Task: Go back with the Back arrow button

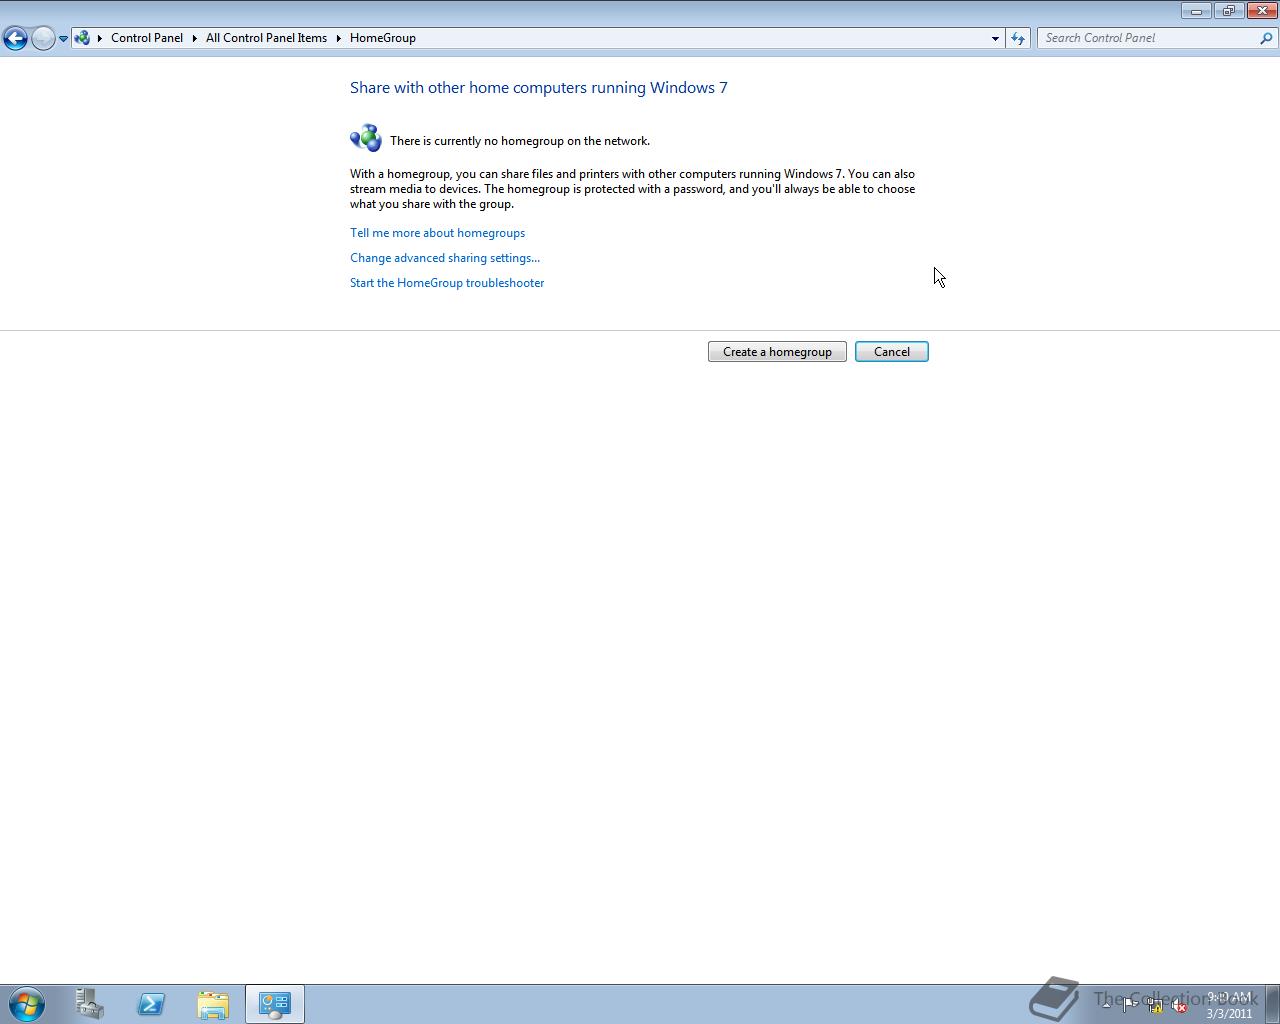Action: (15, 38)
